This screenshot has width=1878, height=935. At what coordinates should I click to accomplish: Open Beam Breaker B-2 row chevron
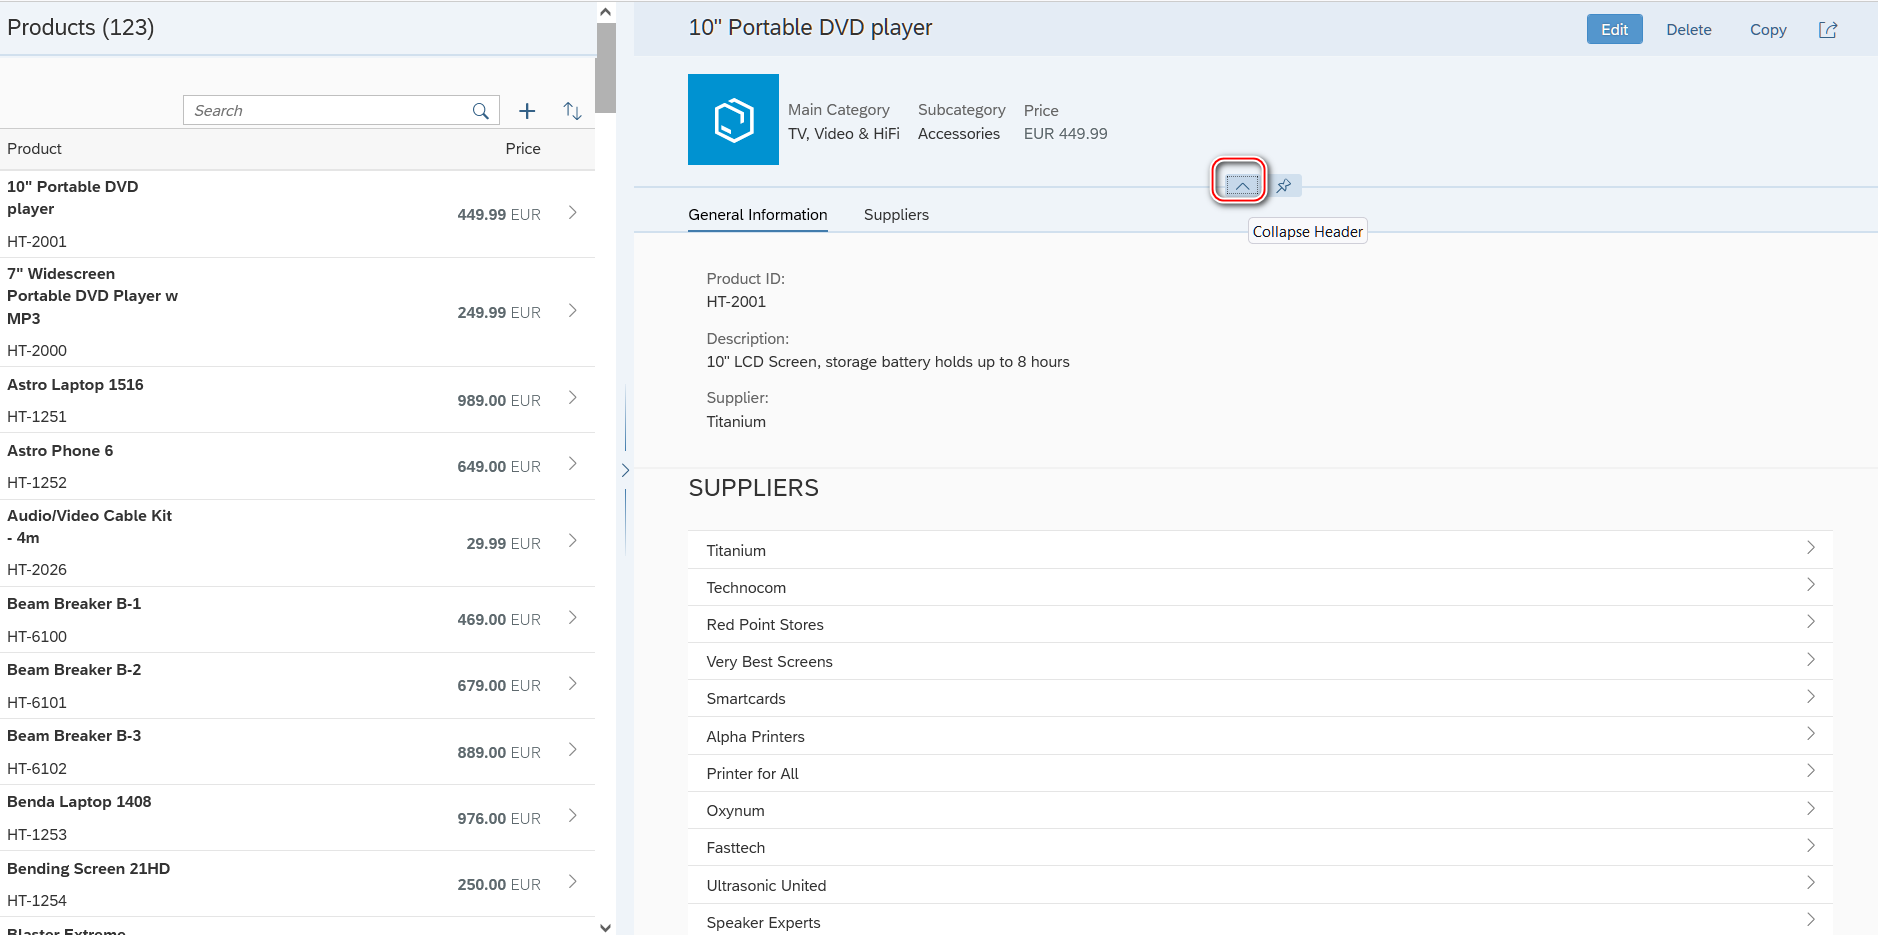click(x=572, y=684)
